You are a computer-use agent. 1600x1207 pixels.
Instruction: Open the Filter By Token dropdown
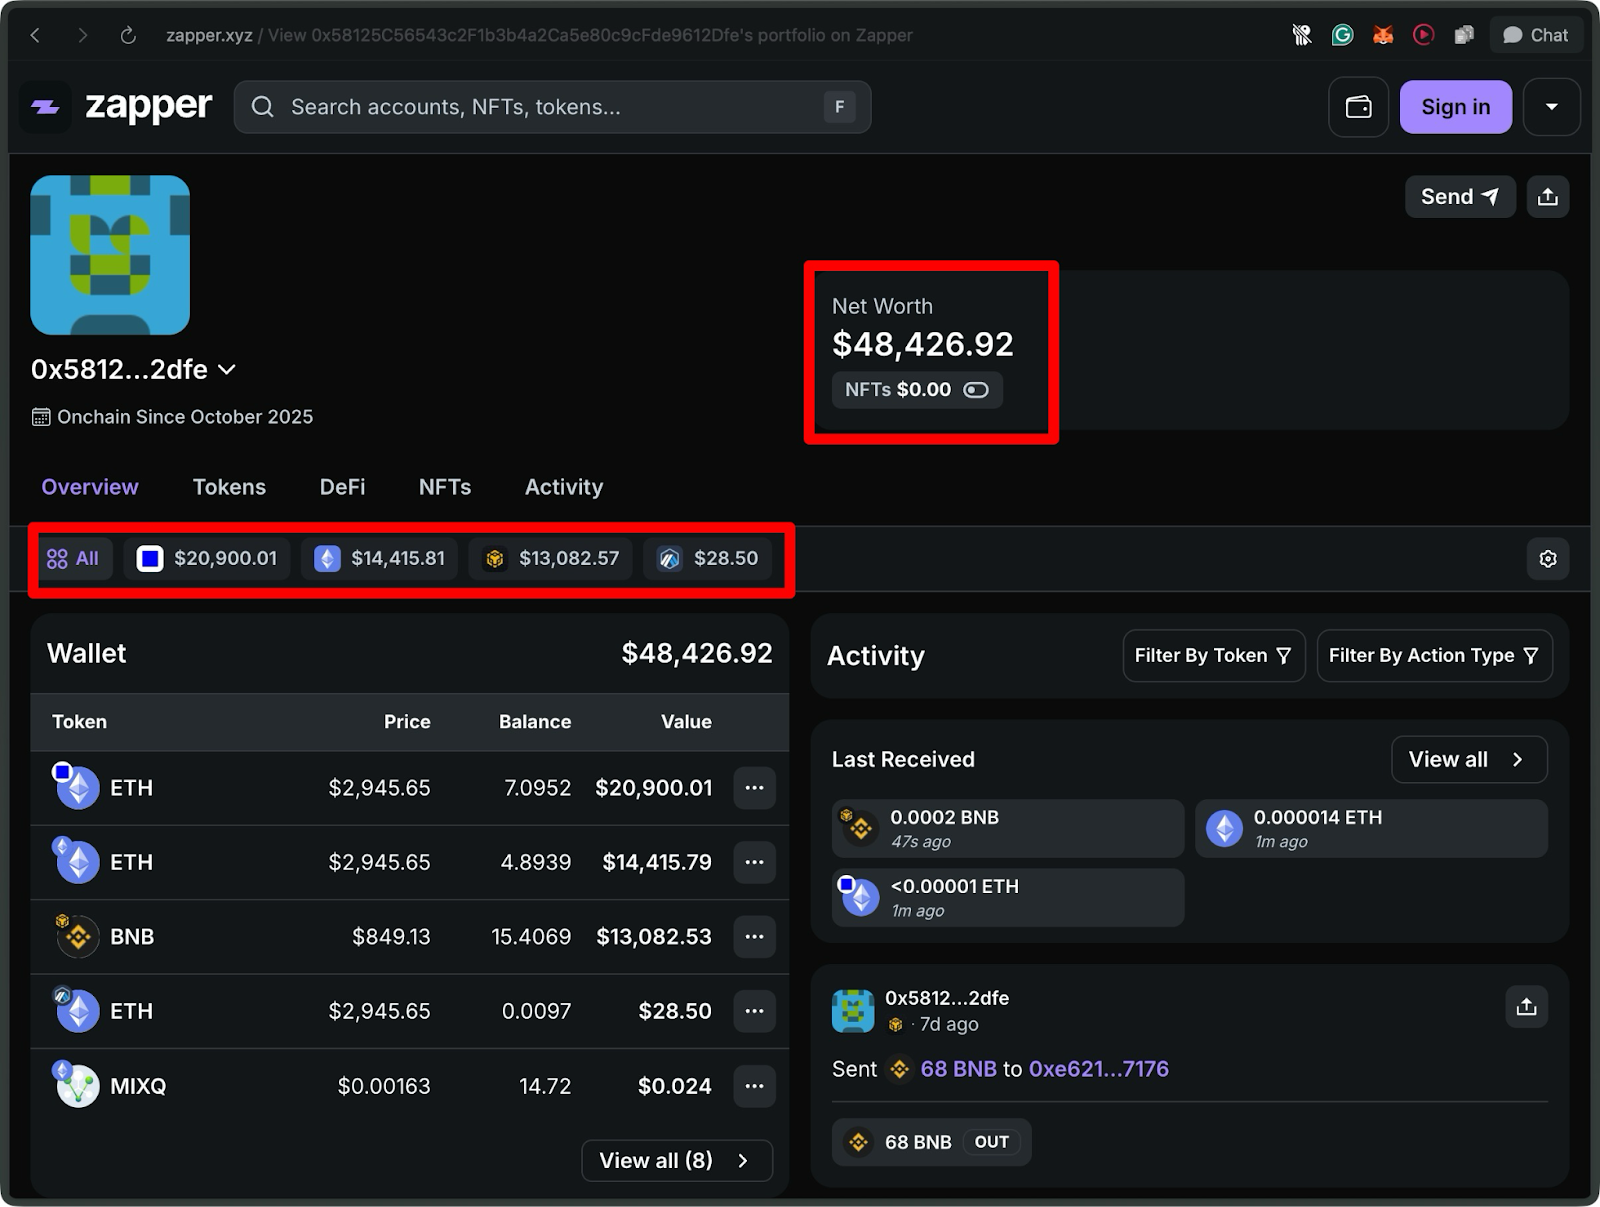pyautogui.click(x=1213, y=656)
